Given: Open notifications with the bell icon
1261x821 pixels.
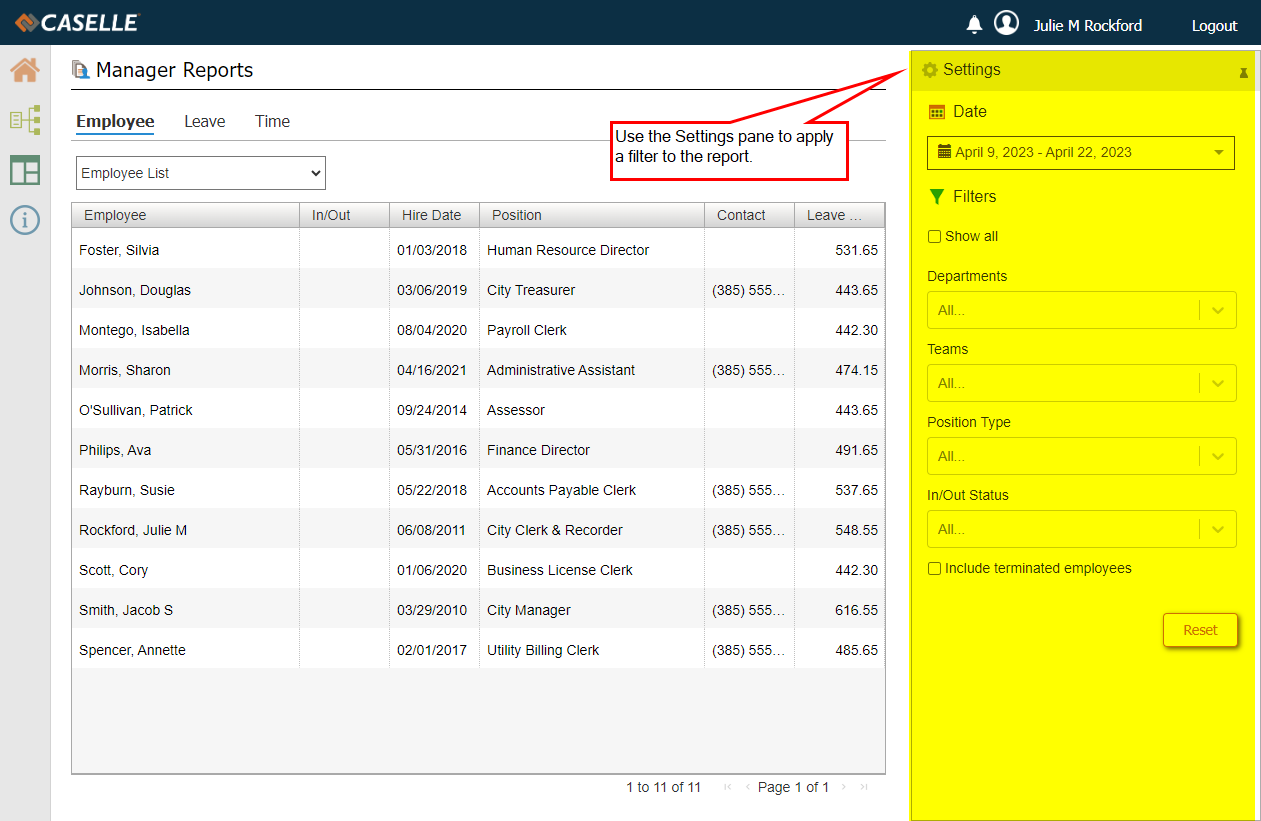Looking at the screenshot, I should tap(974, 25).
